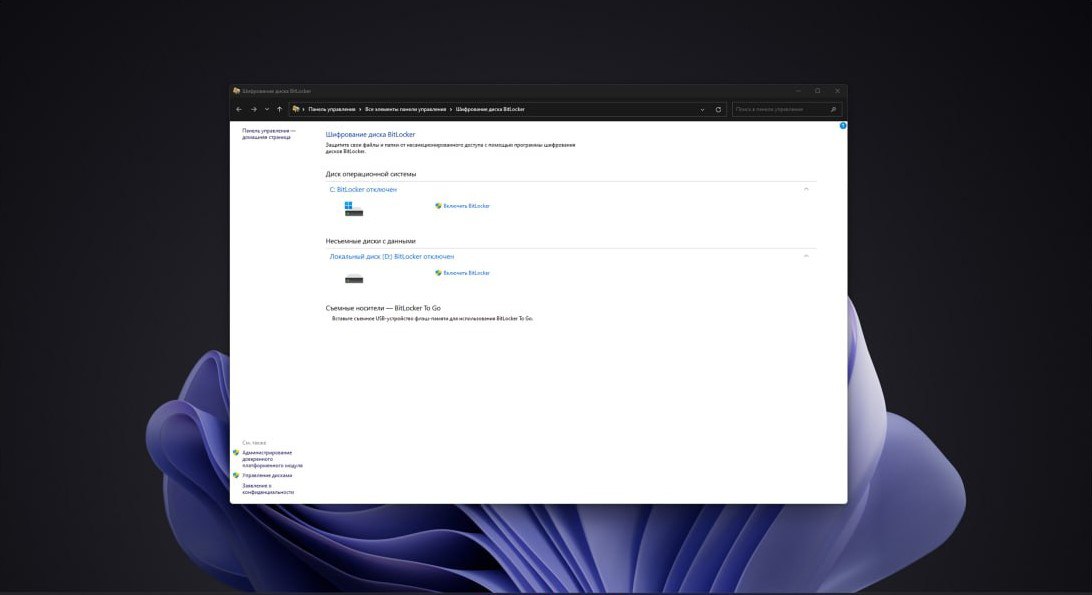1092x595 pixels.
Task: Expand the address bar history dropdown
Action: (702, 109)
